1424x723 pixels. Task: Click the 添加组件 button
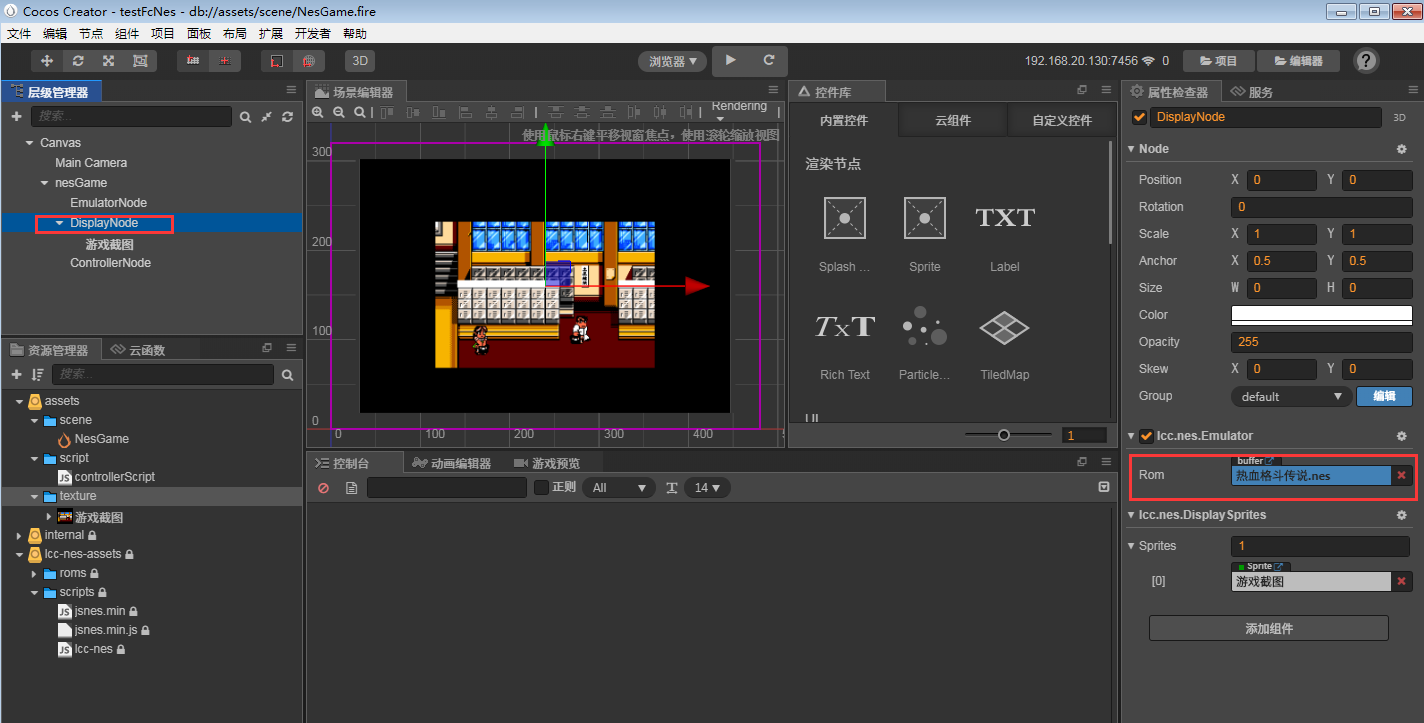[1269, 628]
